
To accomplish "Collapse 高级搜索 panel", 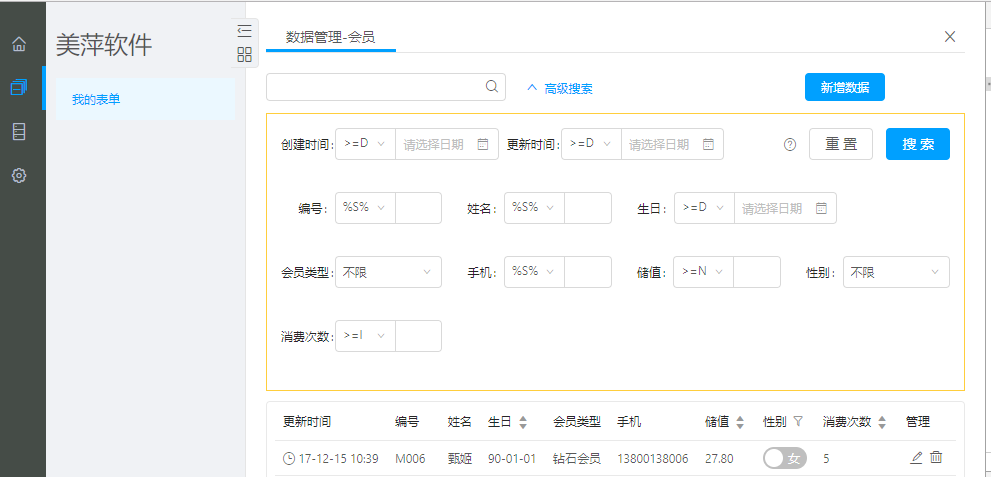I will 560,88.
